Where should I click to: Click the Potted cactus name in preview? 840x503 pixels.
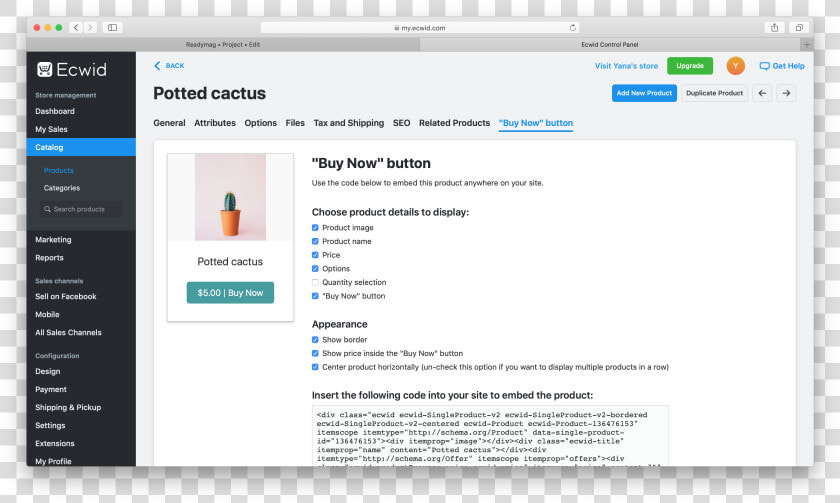point(230,261)
